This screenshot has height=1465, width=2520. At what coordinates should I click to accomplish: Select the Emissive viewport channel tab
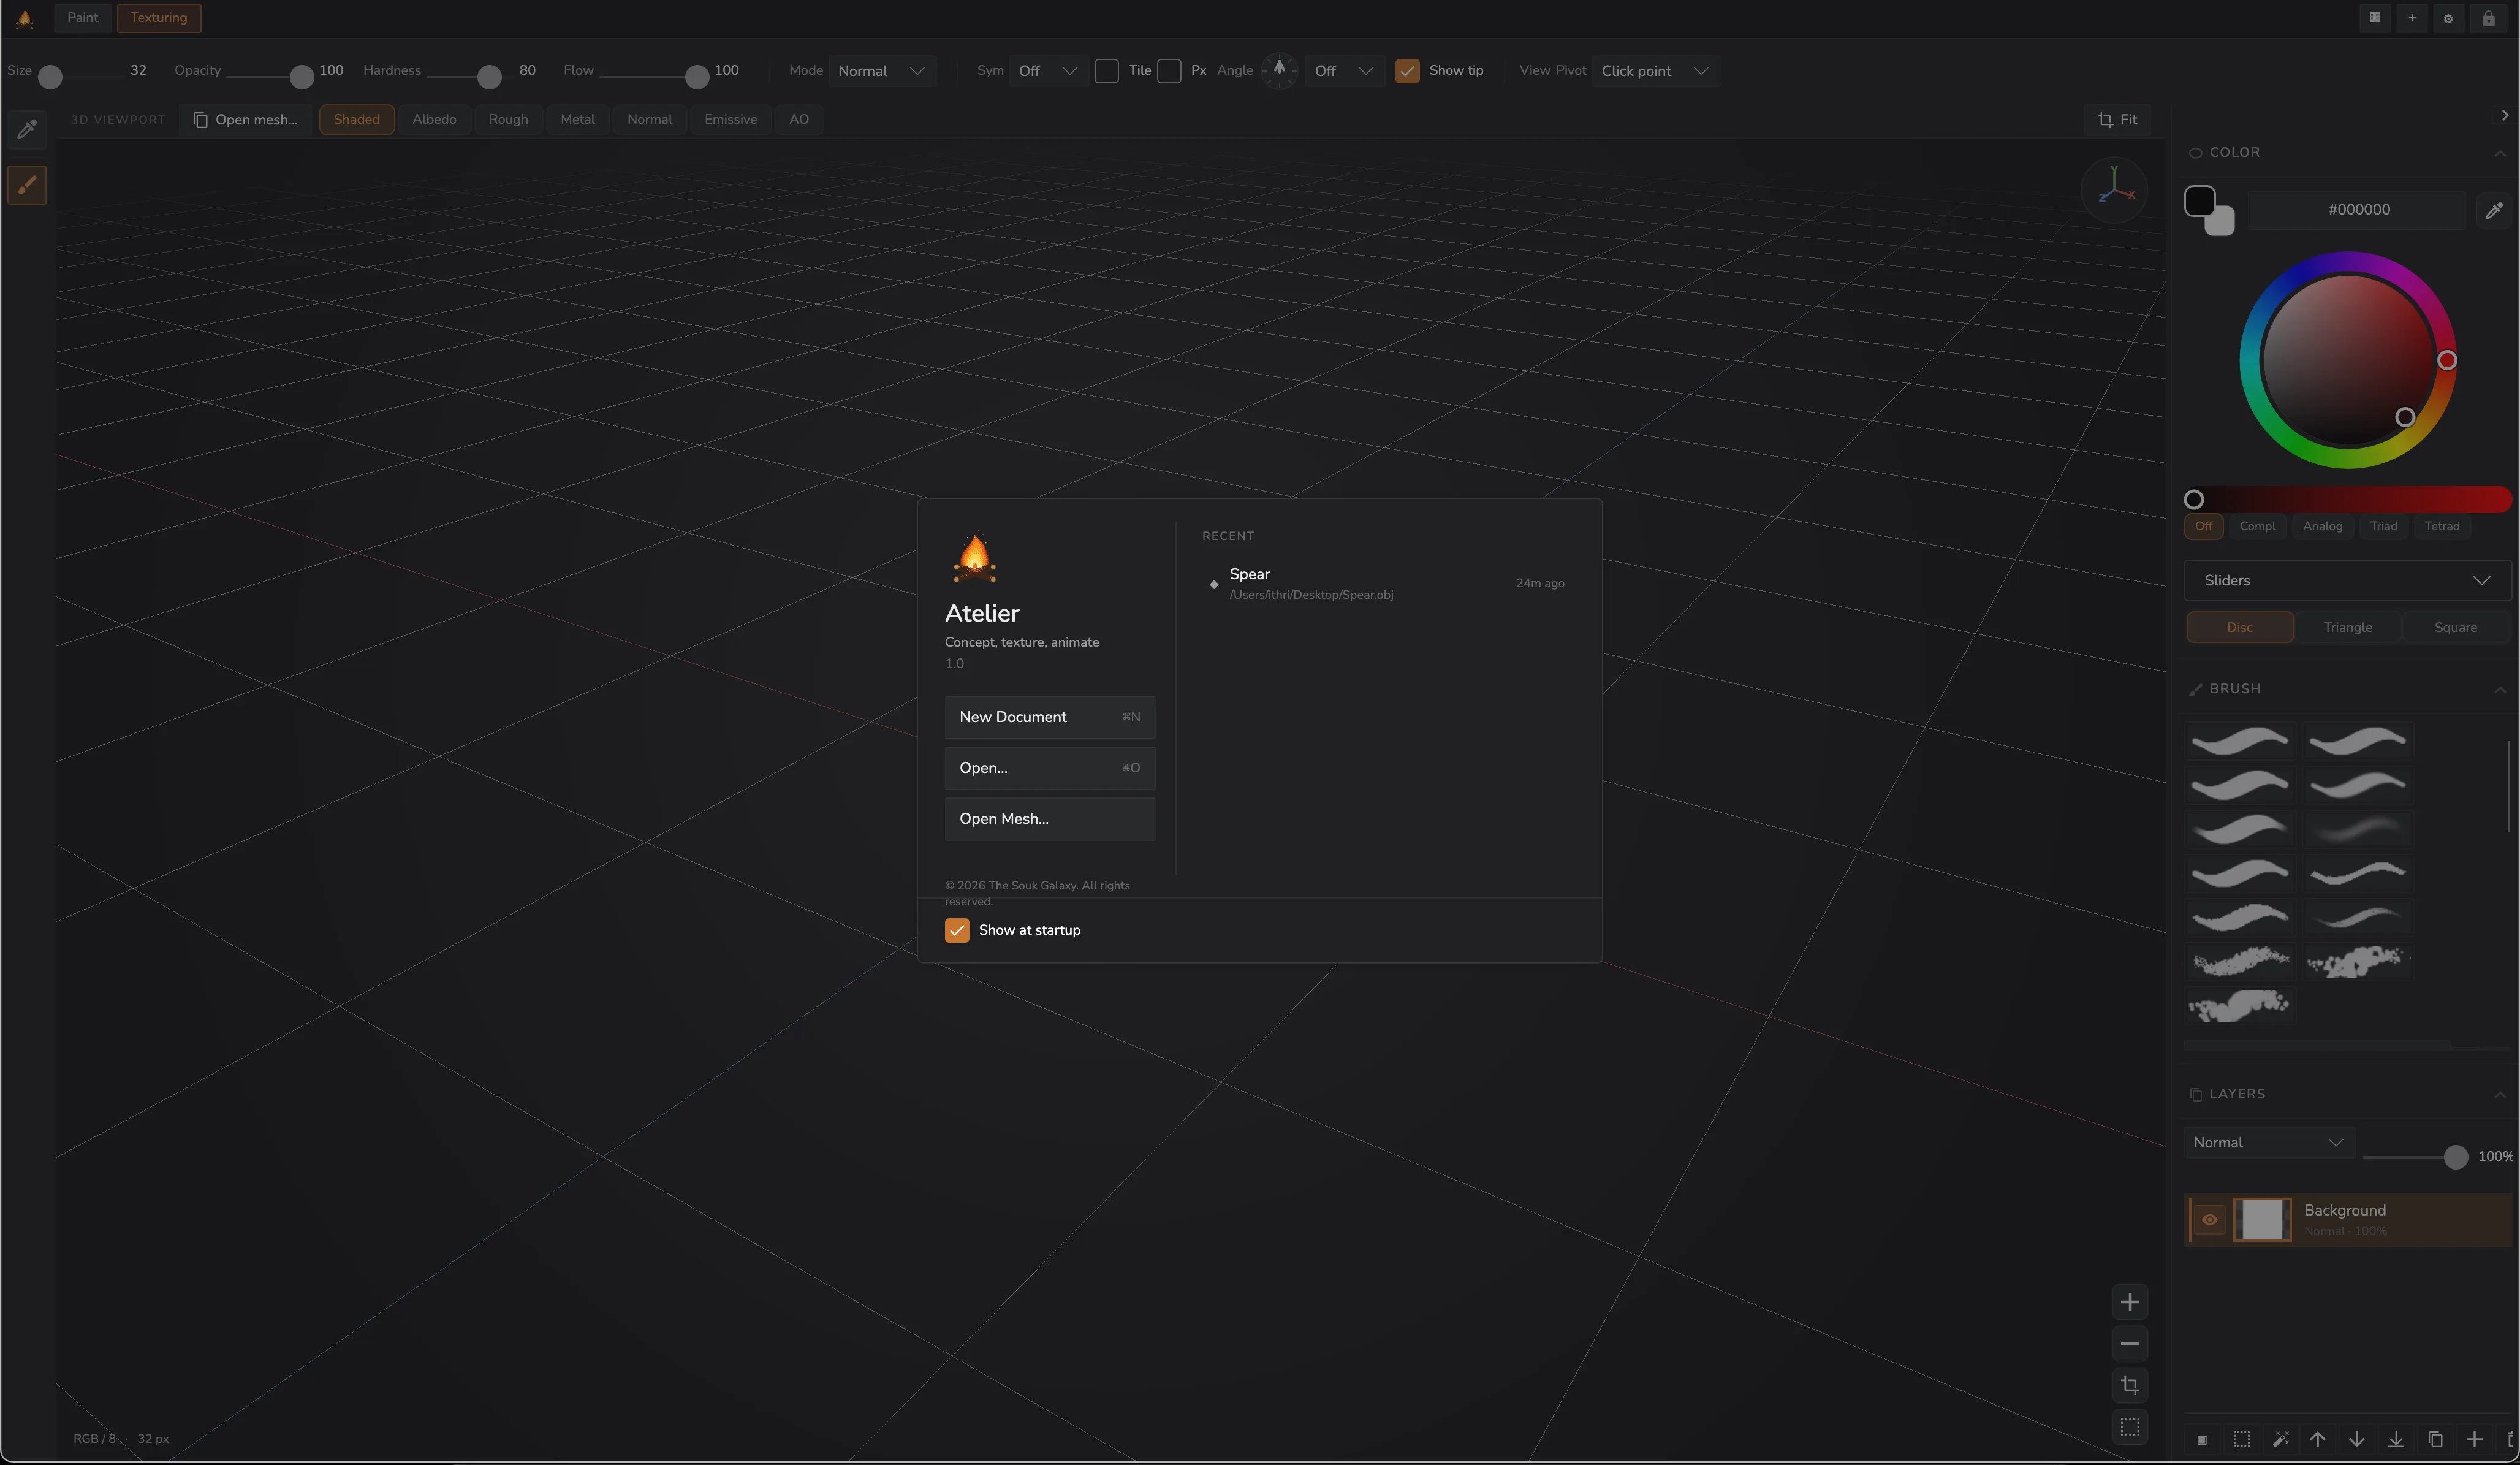point(730,119)
